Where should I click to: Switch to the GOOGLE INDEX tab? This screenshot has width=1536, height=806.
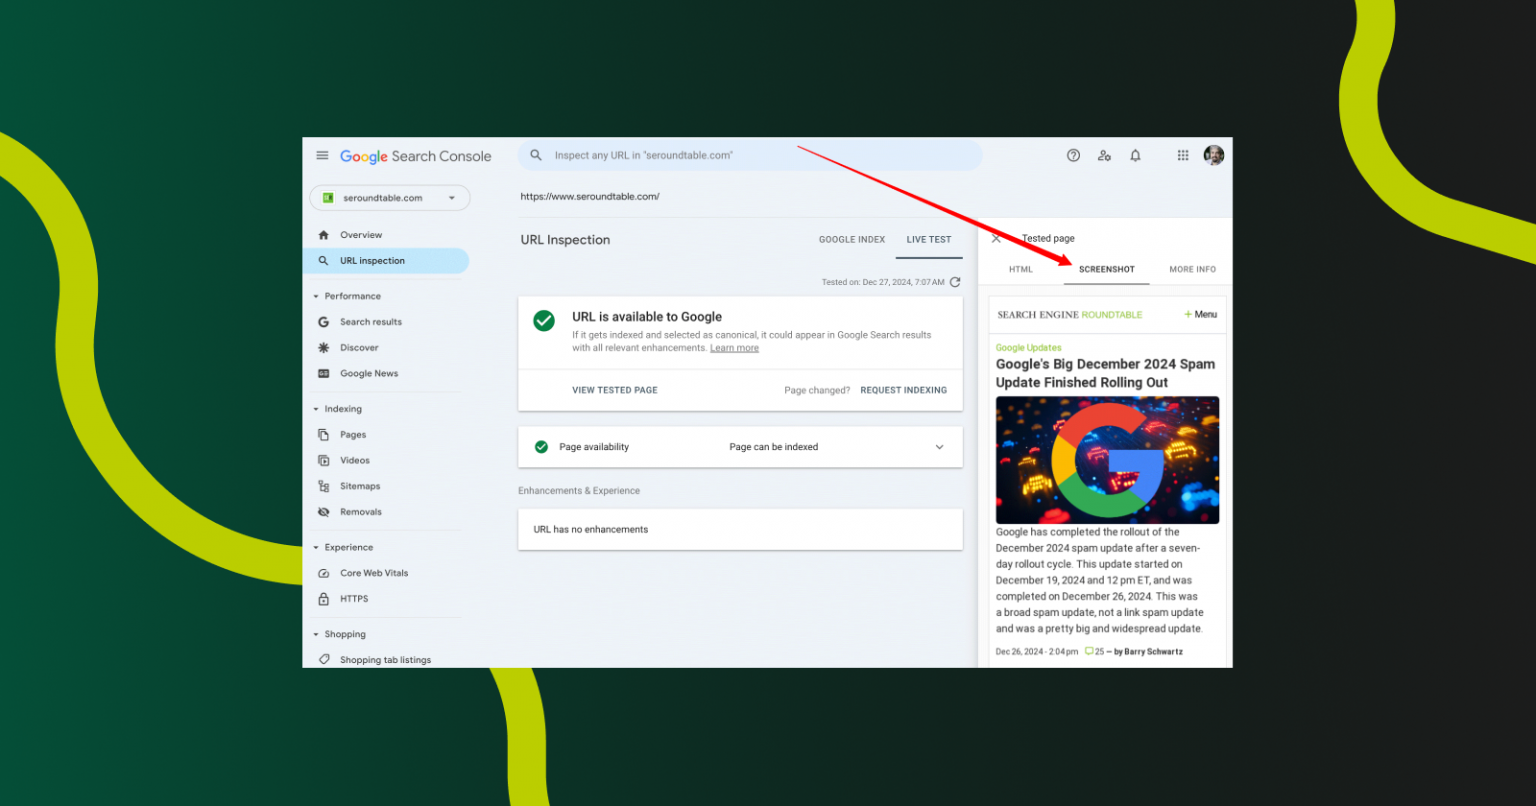tap(852, 240)
